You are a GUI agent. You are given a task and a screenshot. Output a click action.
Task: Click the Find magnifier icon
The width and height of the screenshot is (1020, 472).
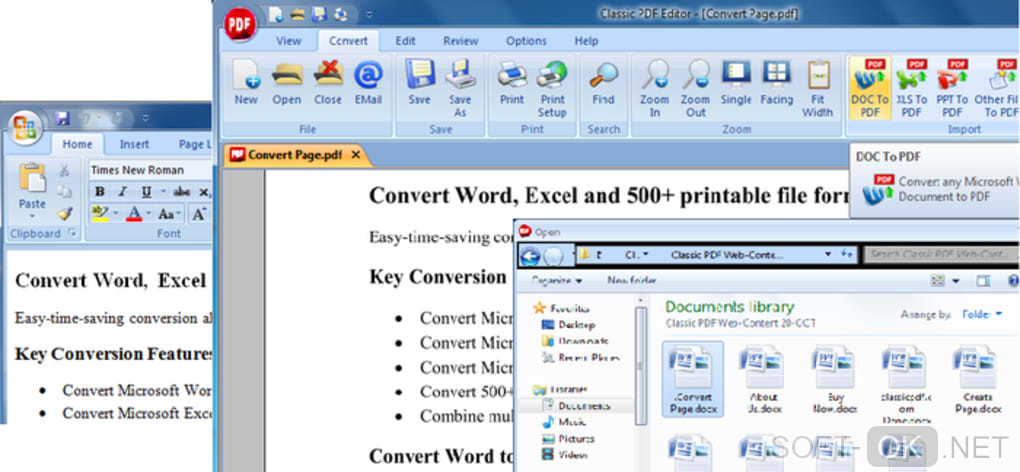603,82
